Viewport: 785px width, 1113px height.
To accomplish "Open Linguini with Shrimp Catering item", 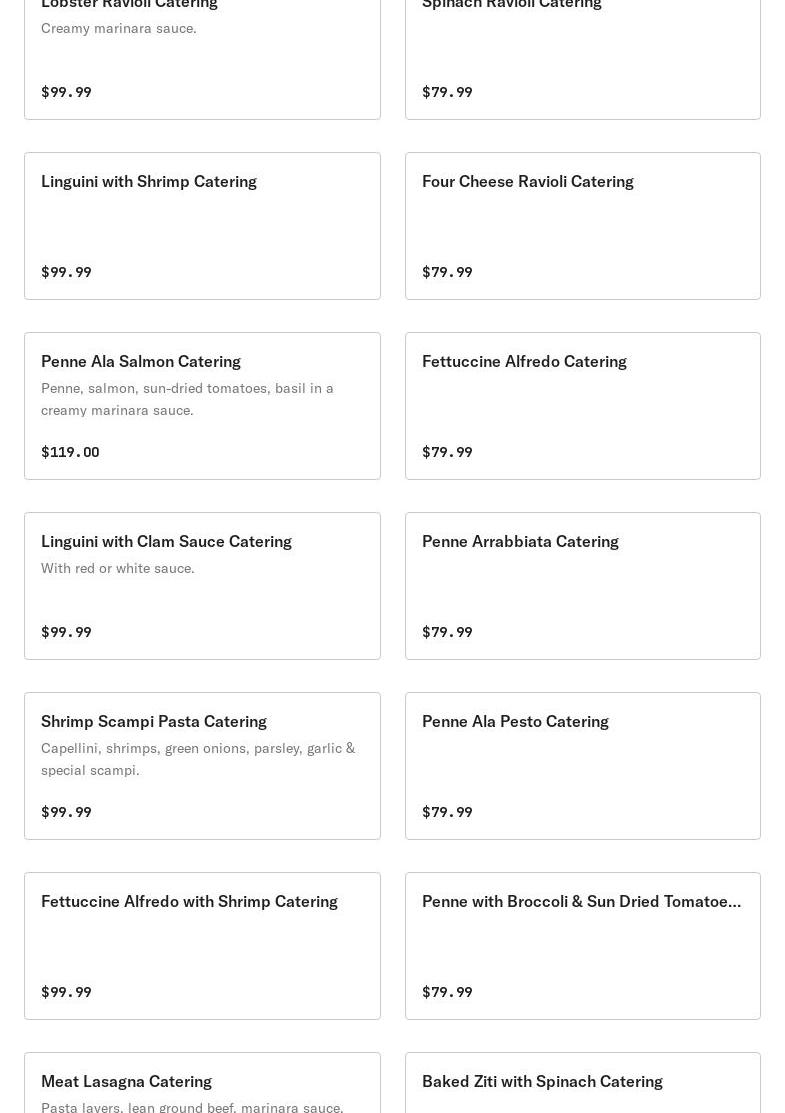I will [x=202, y=226].
